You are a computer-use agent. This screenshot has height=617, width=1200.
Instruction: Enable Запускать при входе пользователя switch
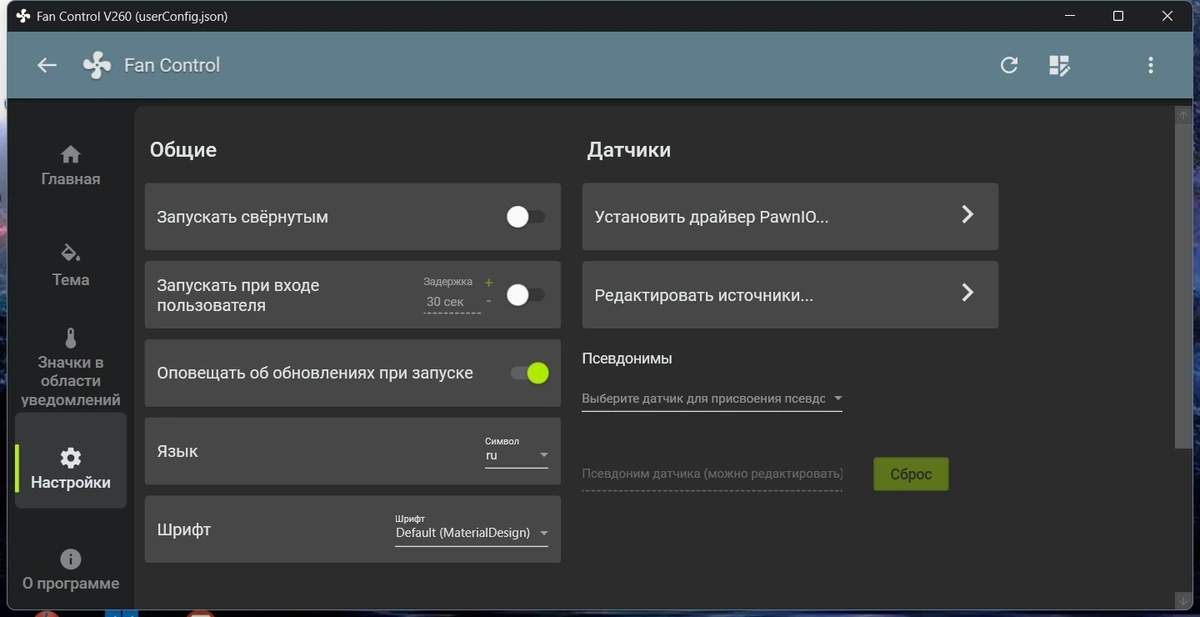[526, 295]
